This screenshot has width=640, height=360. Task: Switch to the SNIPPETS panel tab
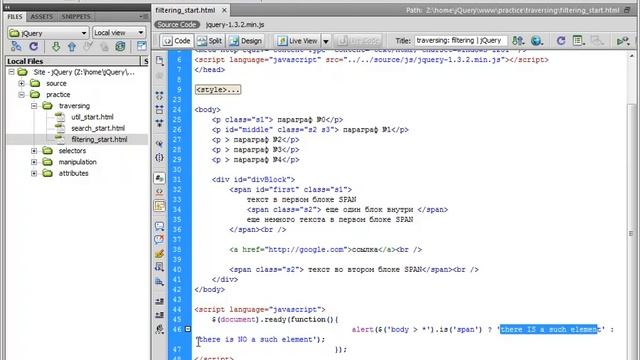click(x=76, y=17)
